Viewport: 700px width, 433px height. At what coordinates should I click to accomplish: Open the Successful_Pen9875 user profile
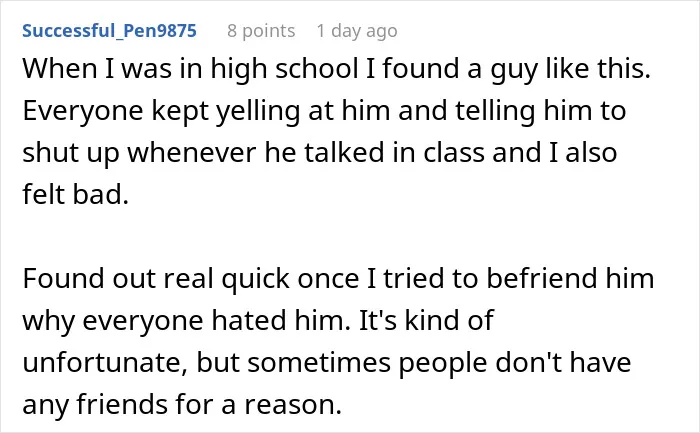(109, 31)
